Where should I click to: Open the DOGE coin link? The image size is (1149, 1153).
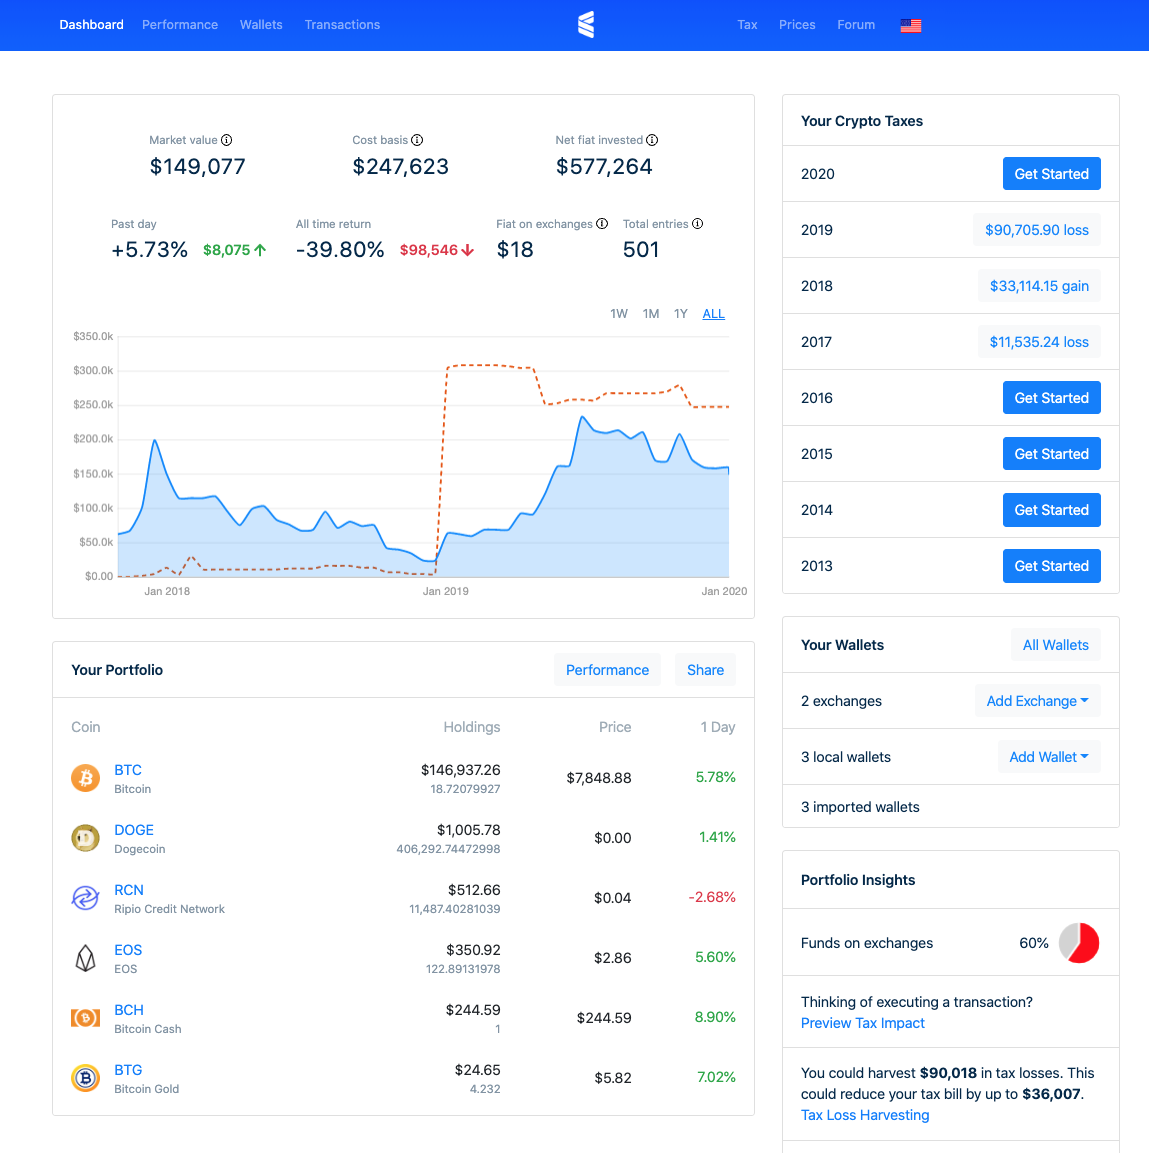(x=134, y=829)
